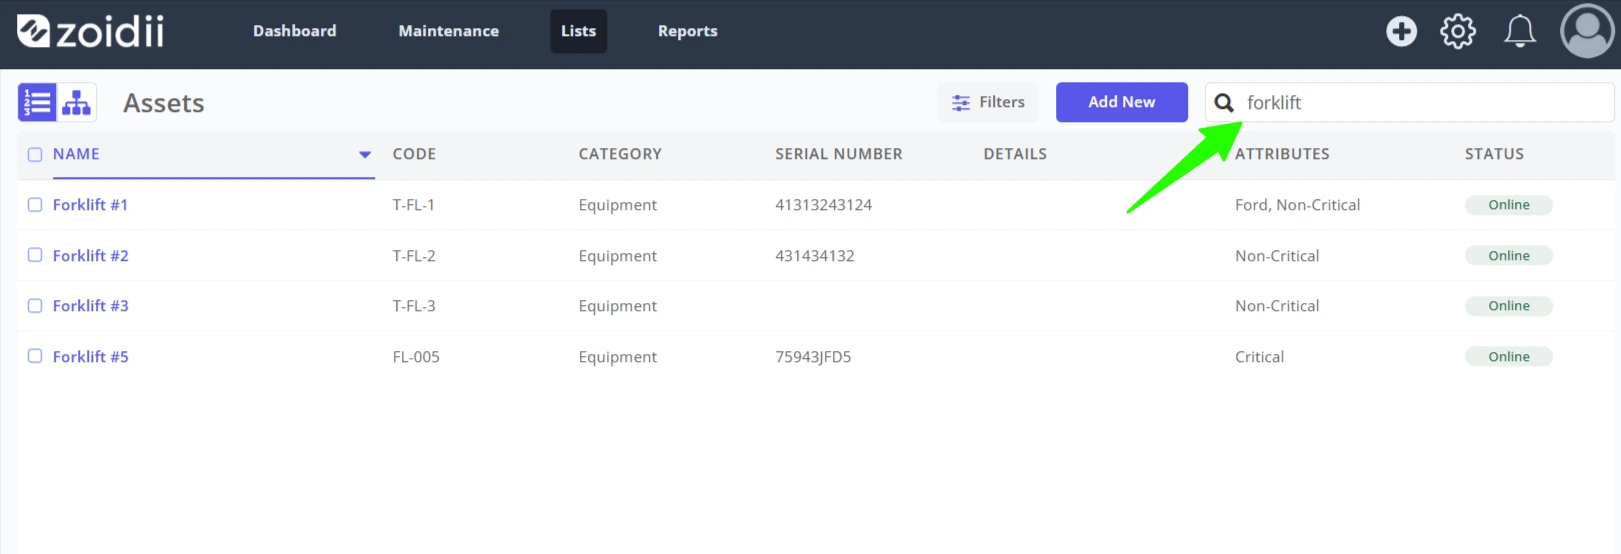Open the Filters panel
The width and height of the screenshot is (1621, 554).
(988, 102)
